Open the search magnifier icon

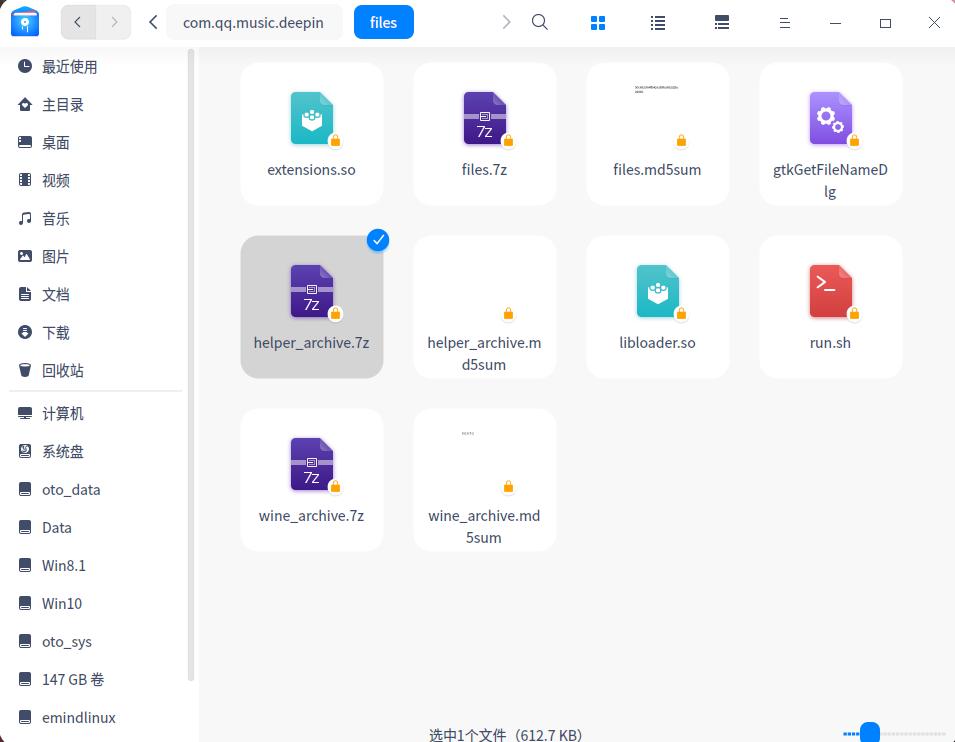pos(540,23)
